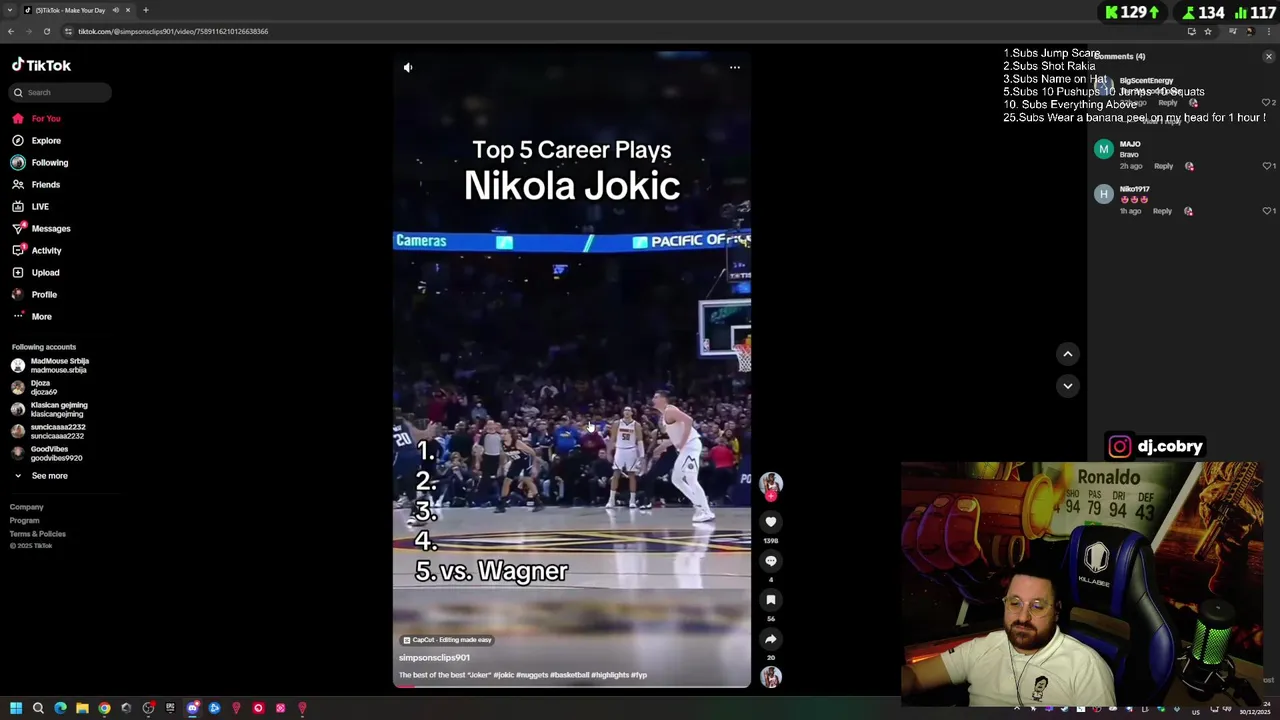The image size is (1280, 720).
Task: Click the CapCut Editing made easy tag
Action: (x=447, y=640)
